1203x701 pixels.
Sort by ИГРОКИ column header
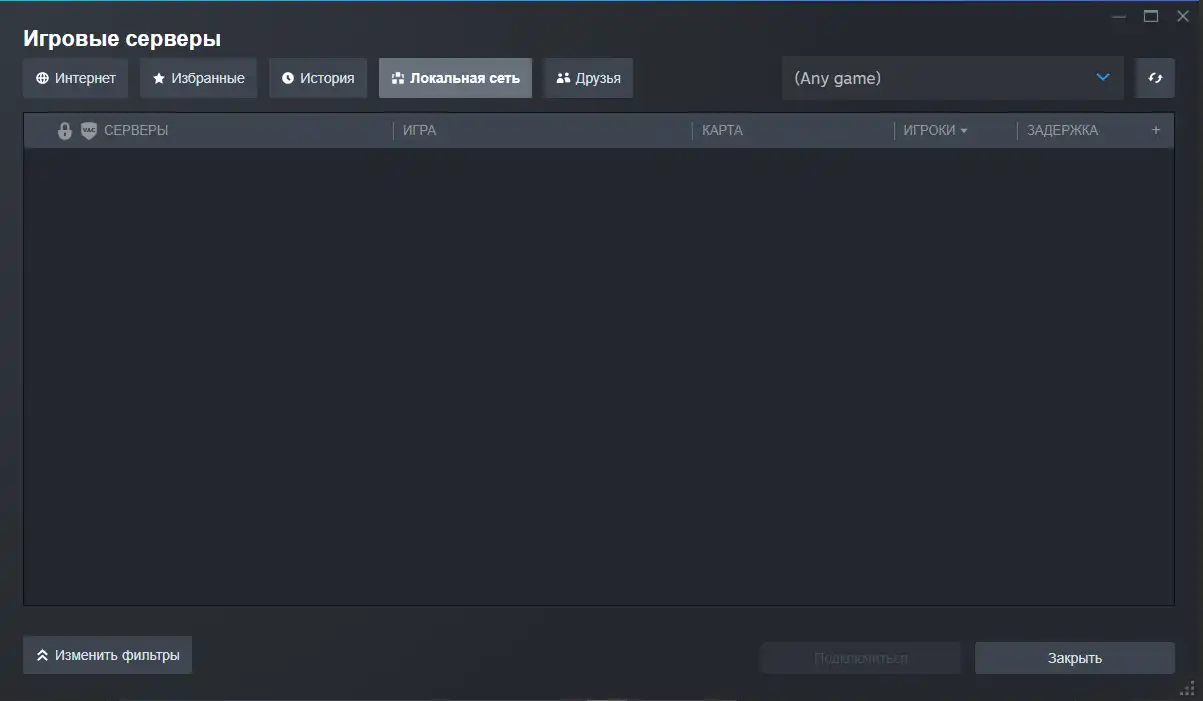935,131
